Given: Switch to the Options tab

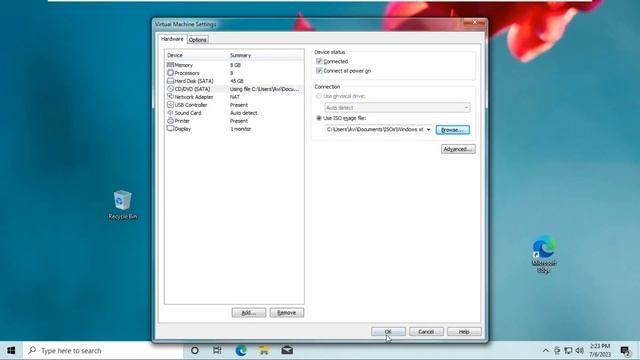Looking at the screenshot, I should (x=198, y=40).
